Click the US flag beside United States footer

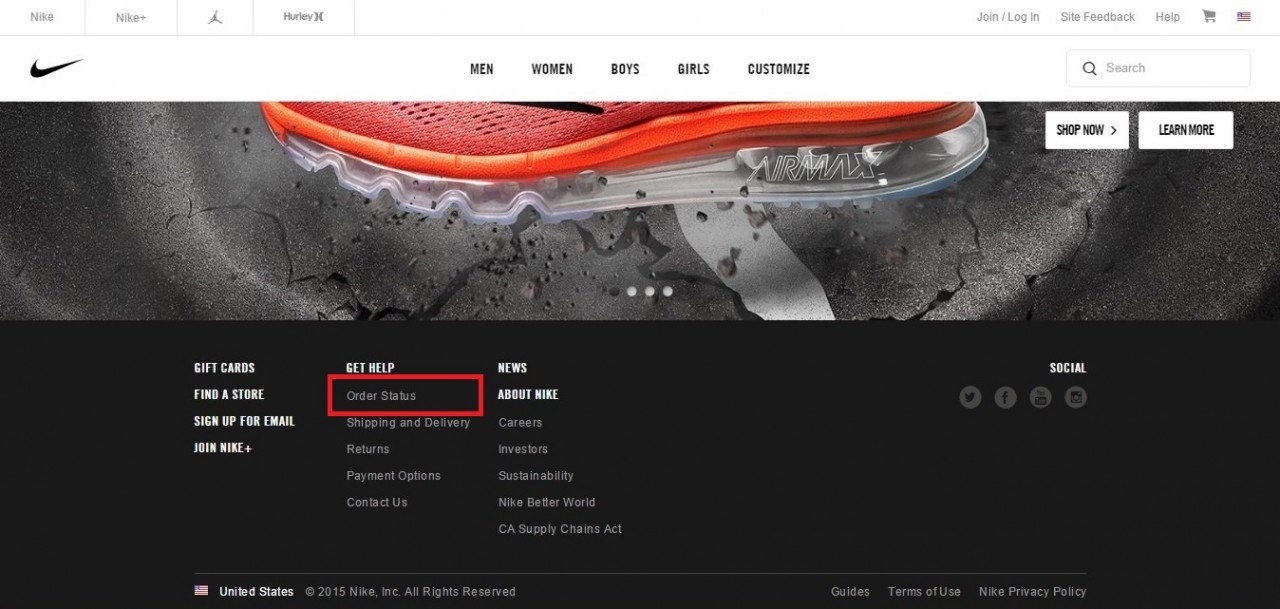click(201, 591)
